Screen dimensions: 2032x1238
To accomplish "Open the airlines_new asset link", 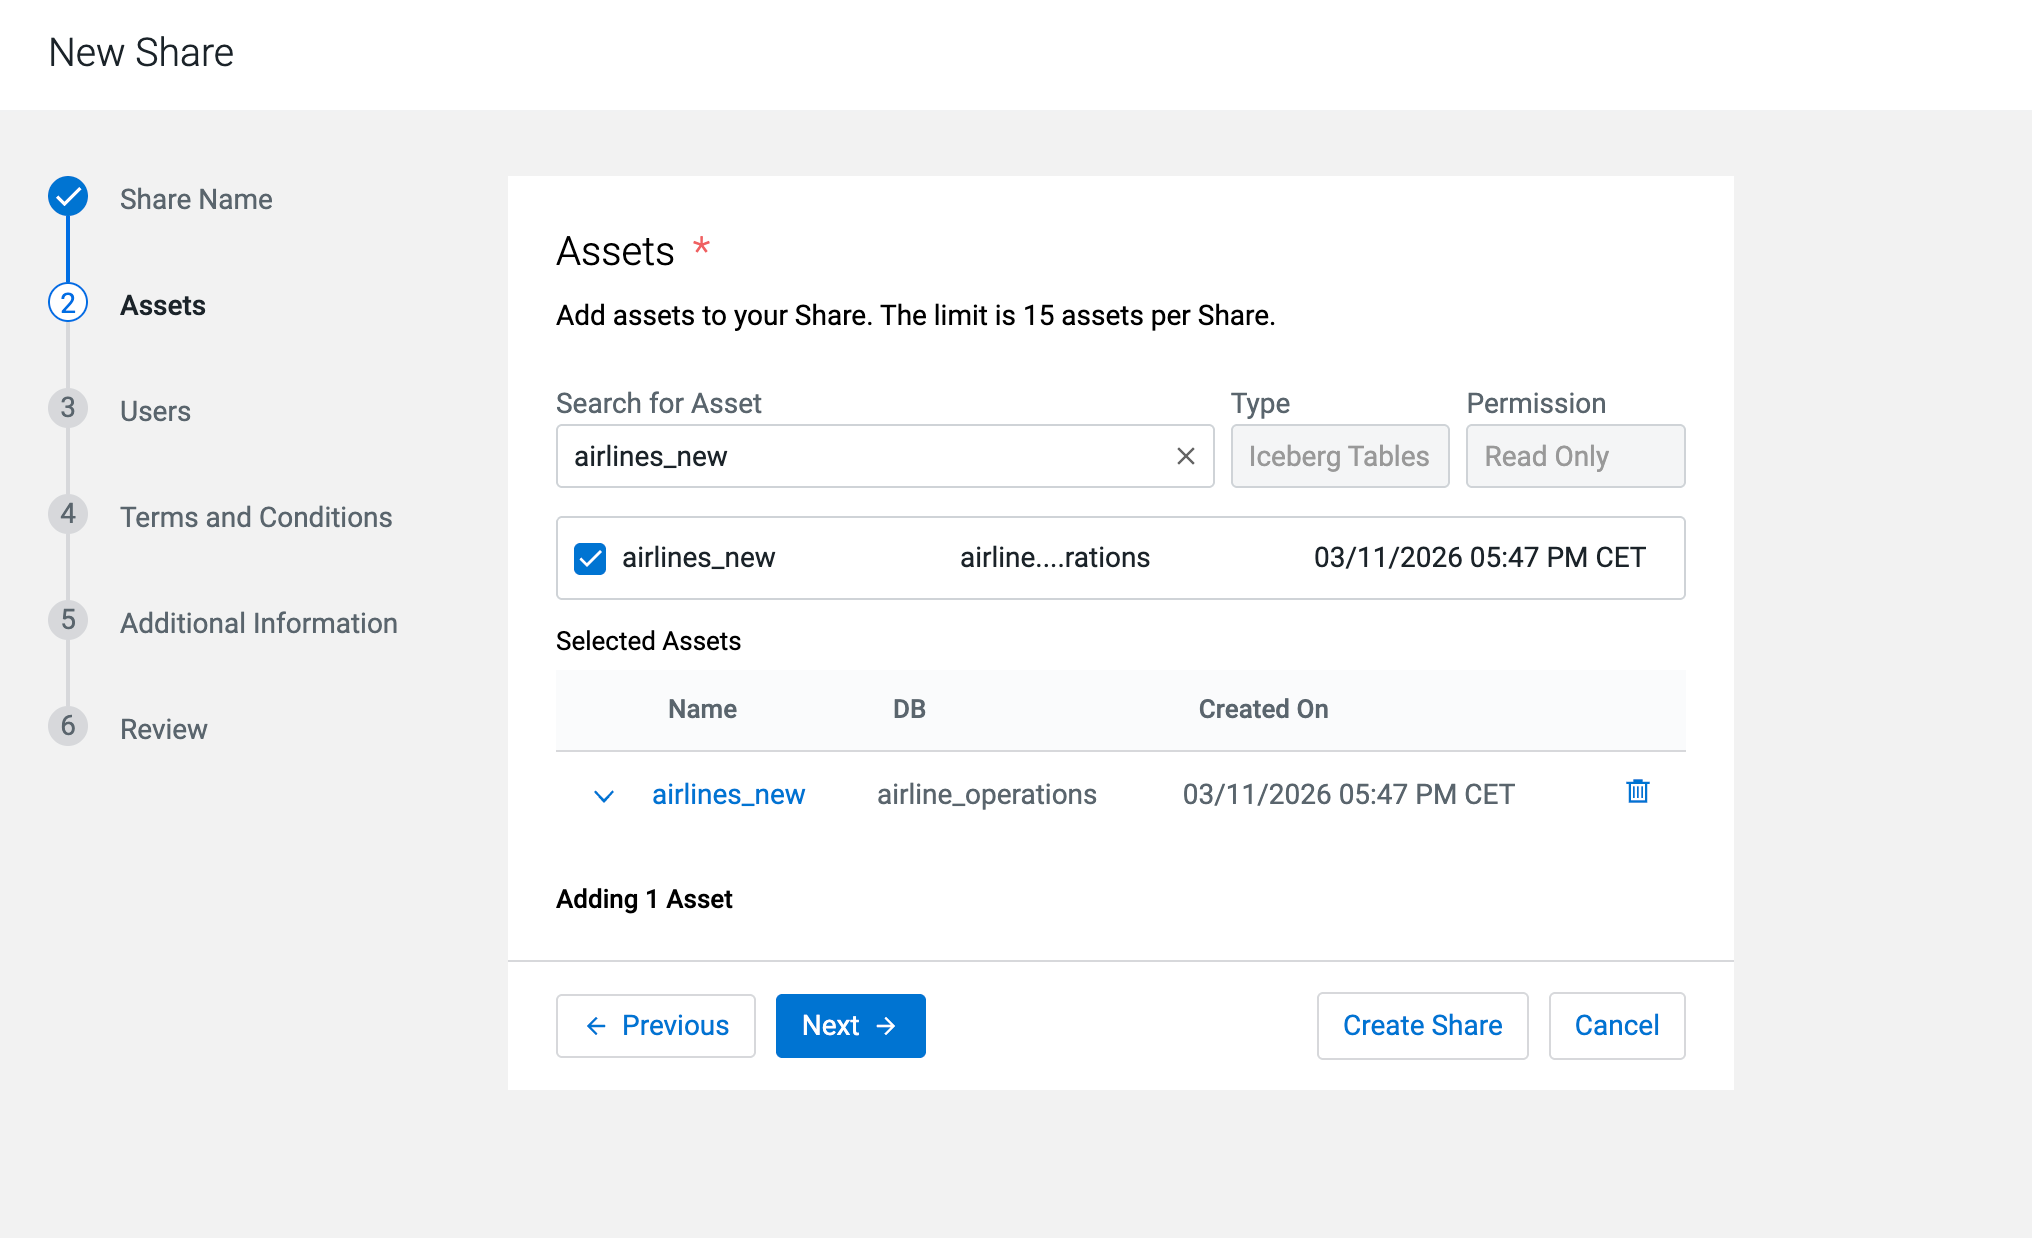I will coord(728,795).
